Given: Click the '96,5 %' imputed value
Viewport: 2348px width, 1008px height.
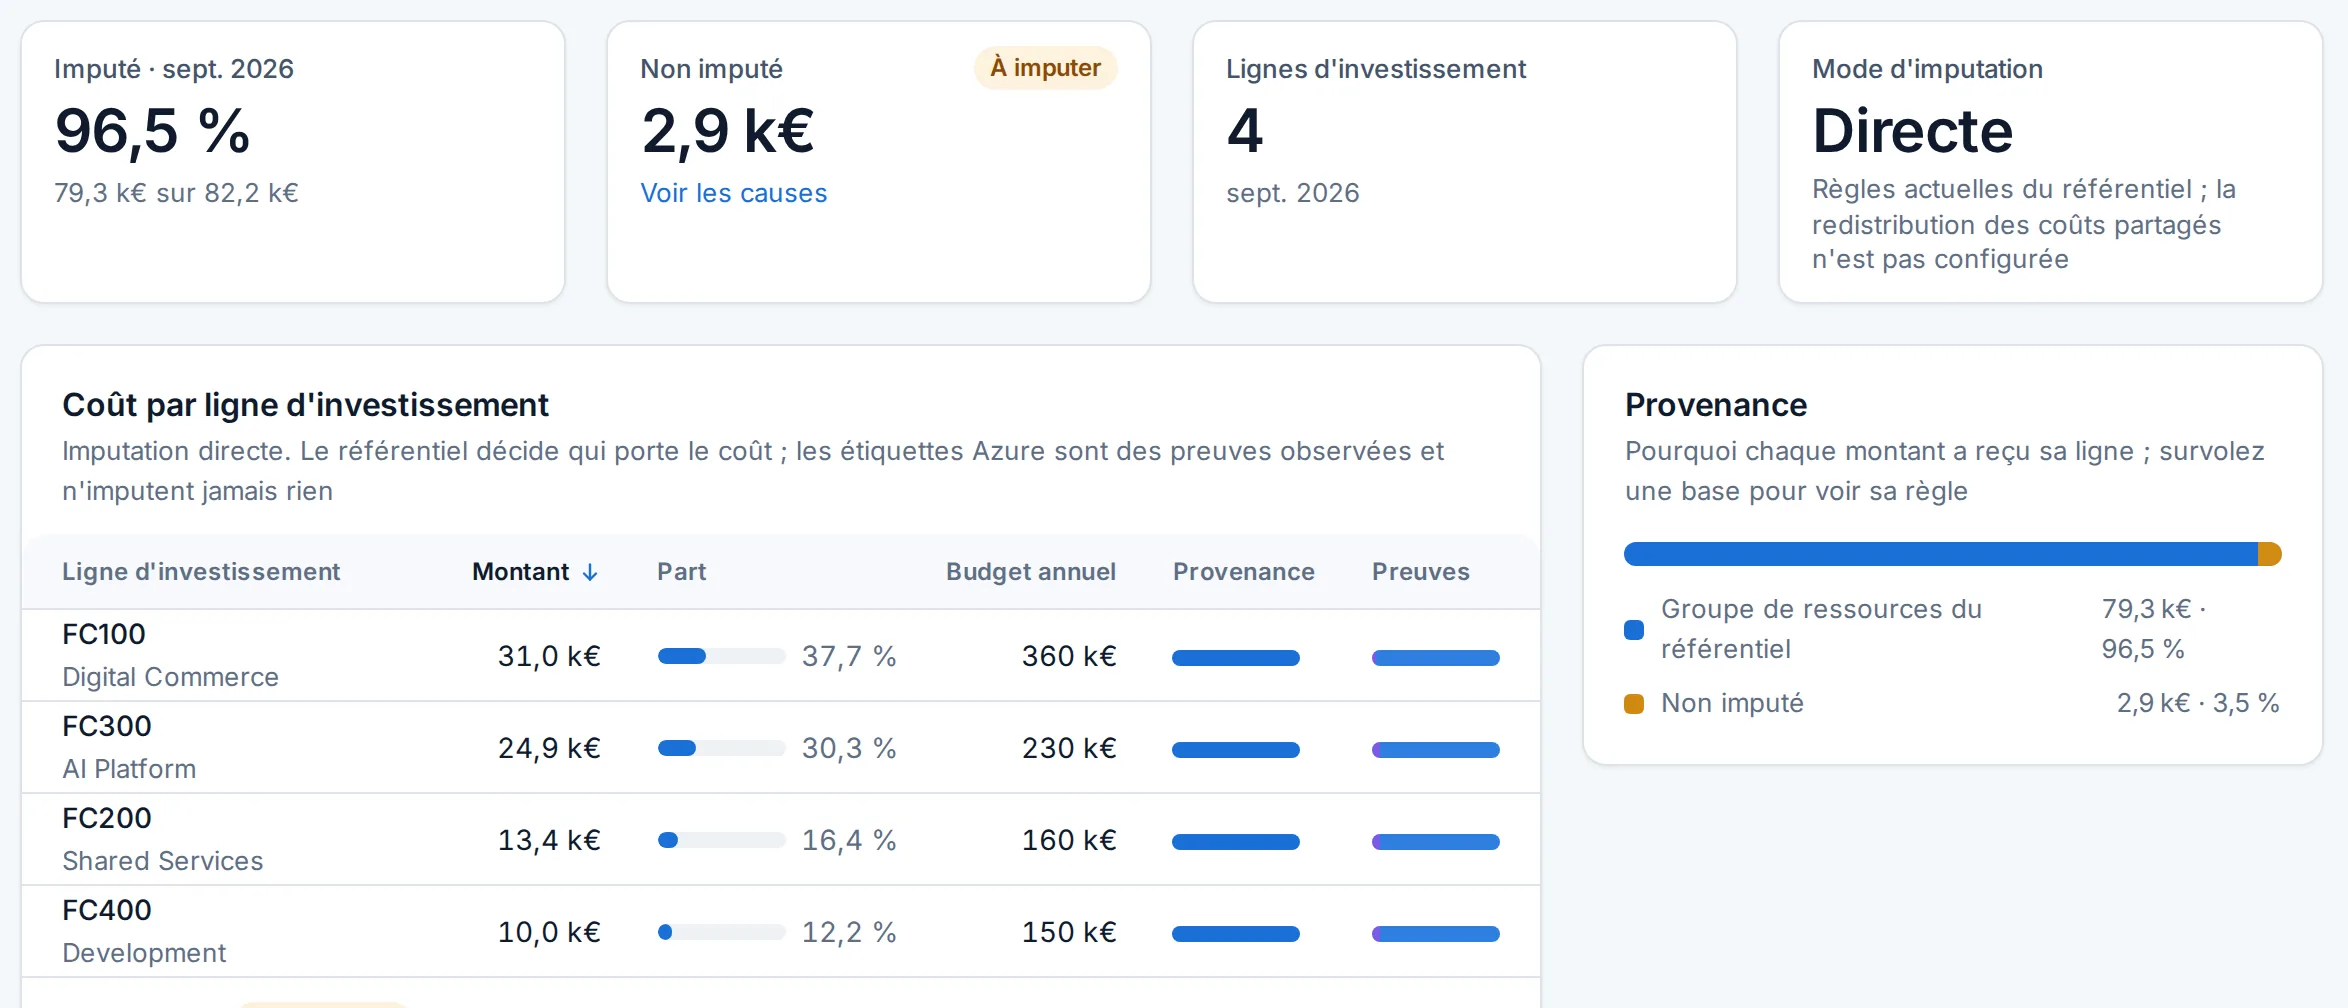Looking at the screenshot, I should coord(153,131).
